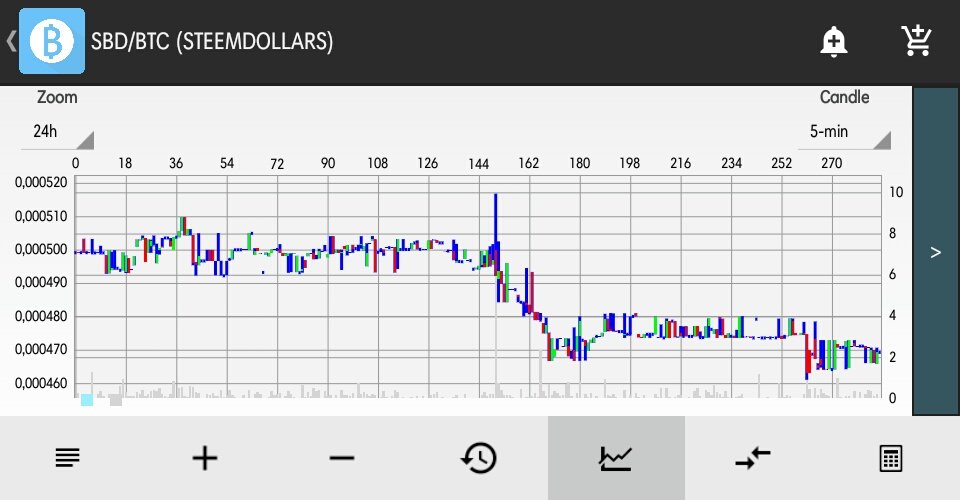Viewport: 960px width, 500px height.
Task: Click the volume axis label 10
Action: [896, 193]
